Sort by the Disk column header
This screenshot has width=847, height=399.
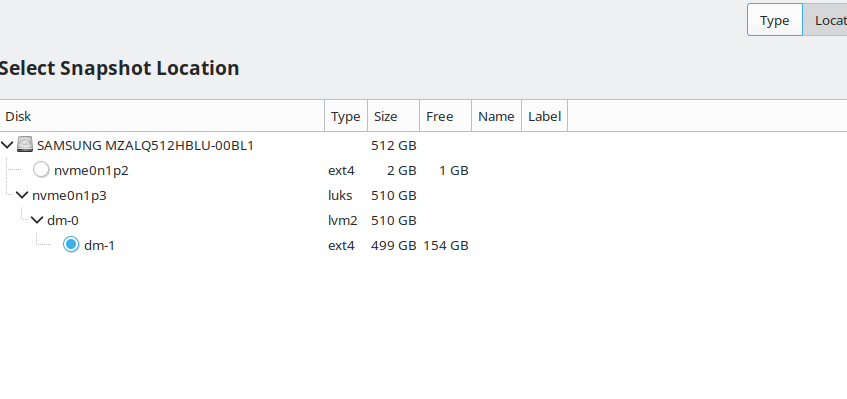(162, 116)
